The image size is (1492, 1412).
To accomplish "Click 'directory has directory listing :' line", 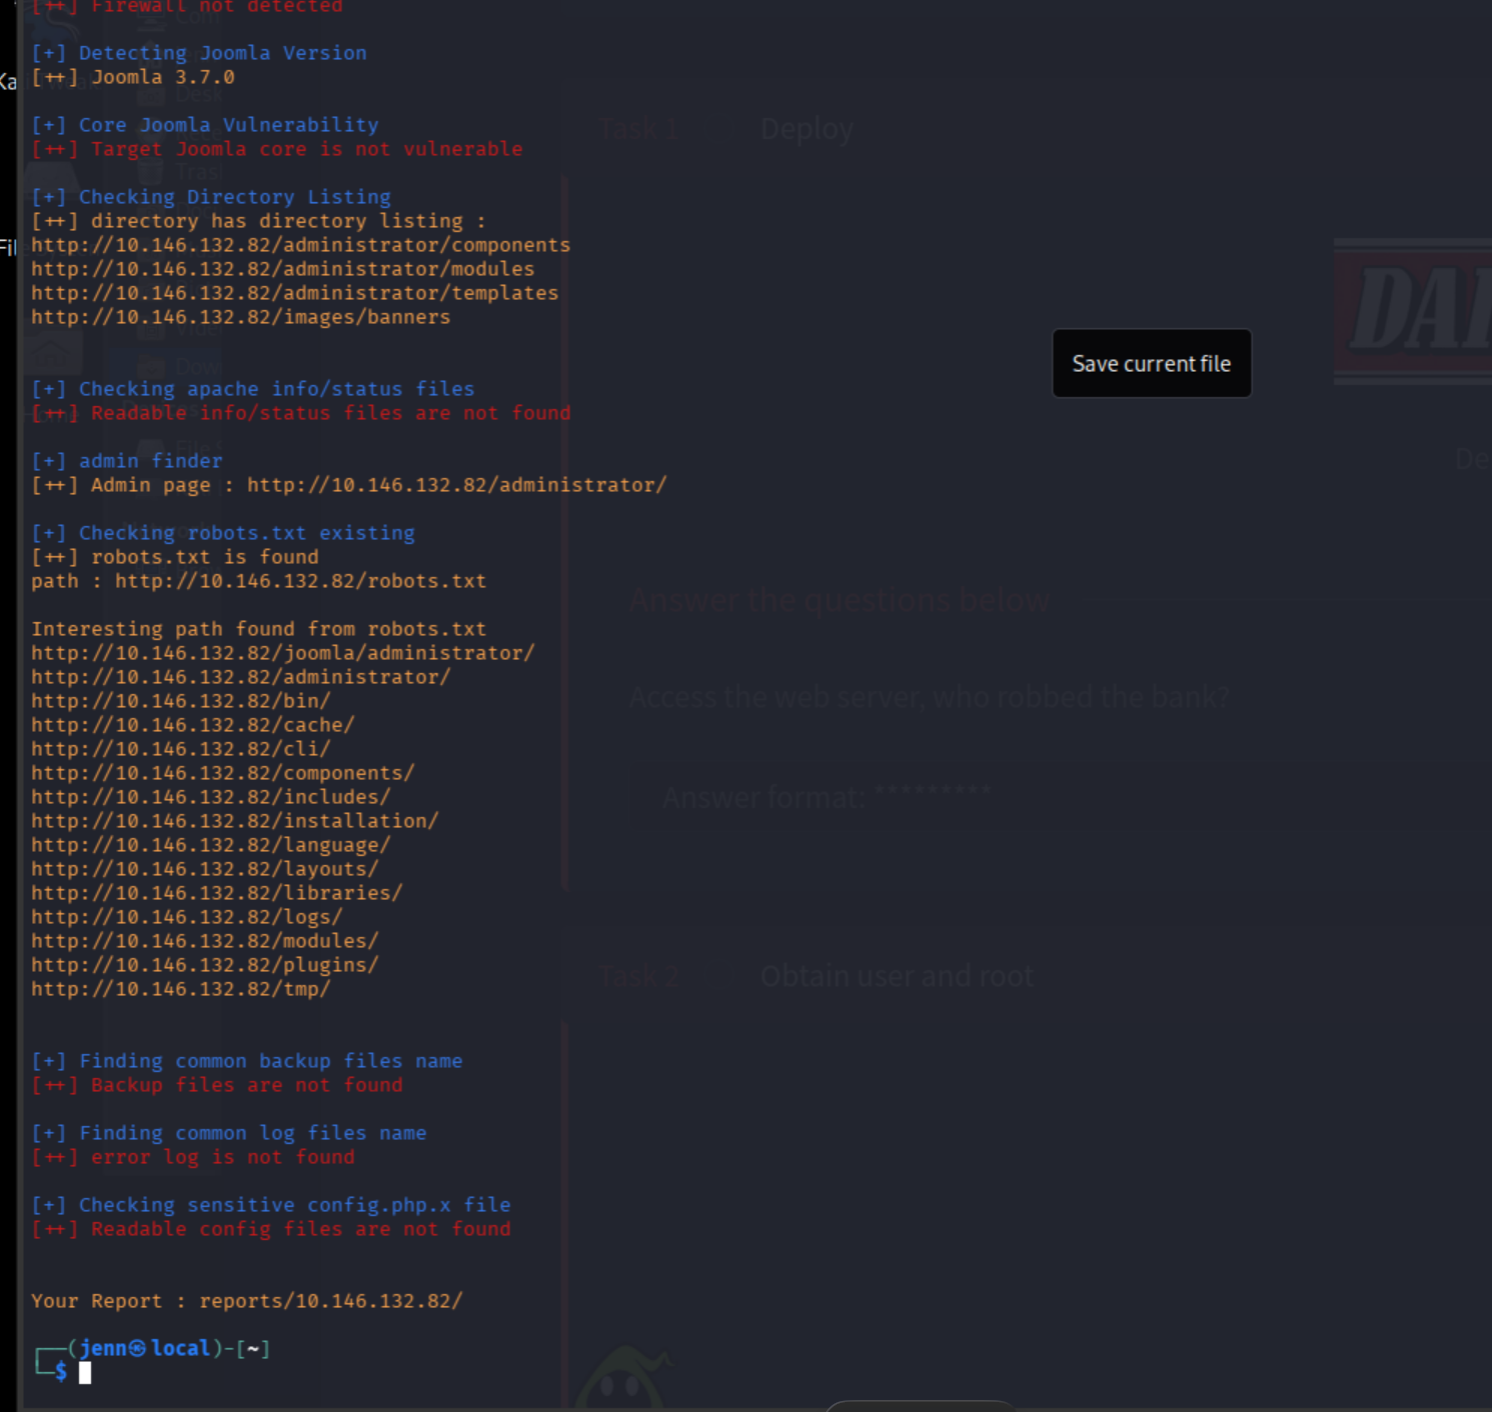I will coord(259,221).
